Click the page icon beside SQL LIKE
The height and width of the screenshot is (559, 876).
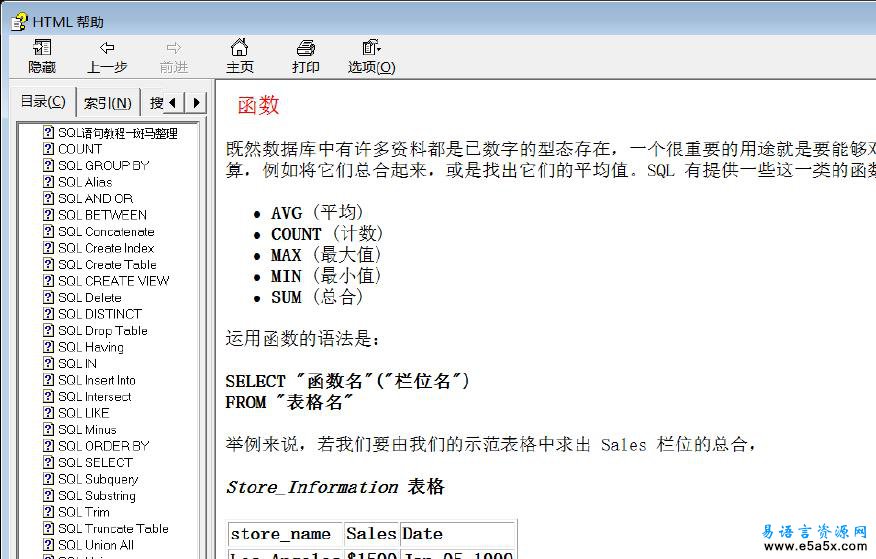[49, 413]
